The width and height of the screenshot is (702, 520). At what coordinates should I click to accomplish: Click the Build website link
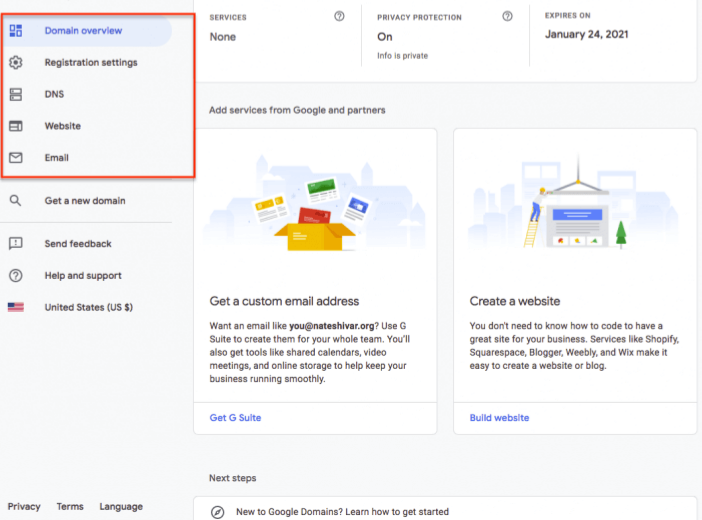[x=499, y=417]
